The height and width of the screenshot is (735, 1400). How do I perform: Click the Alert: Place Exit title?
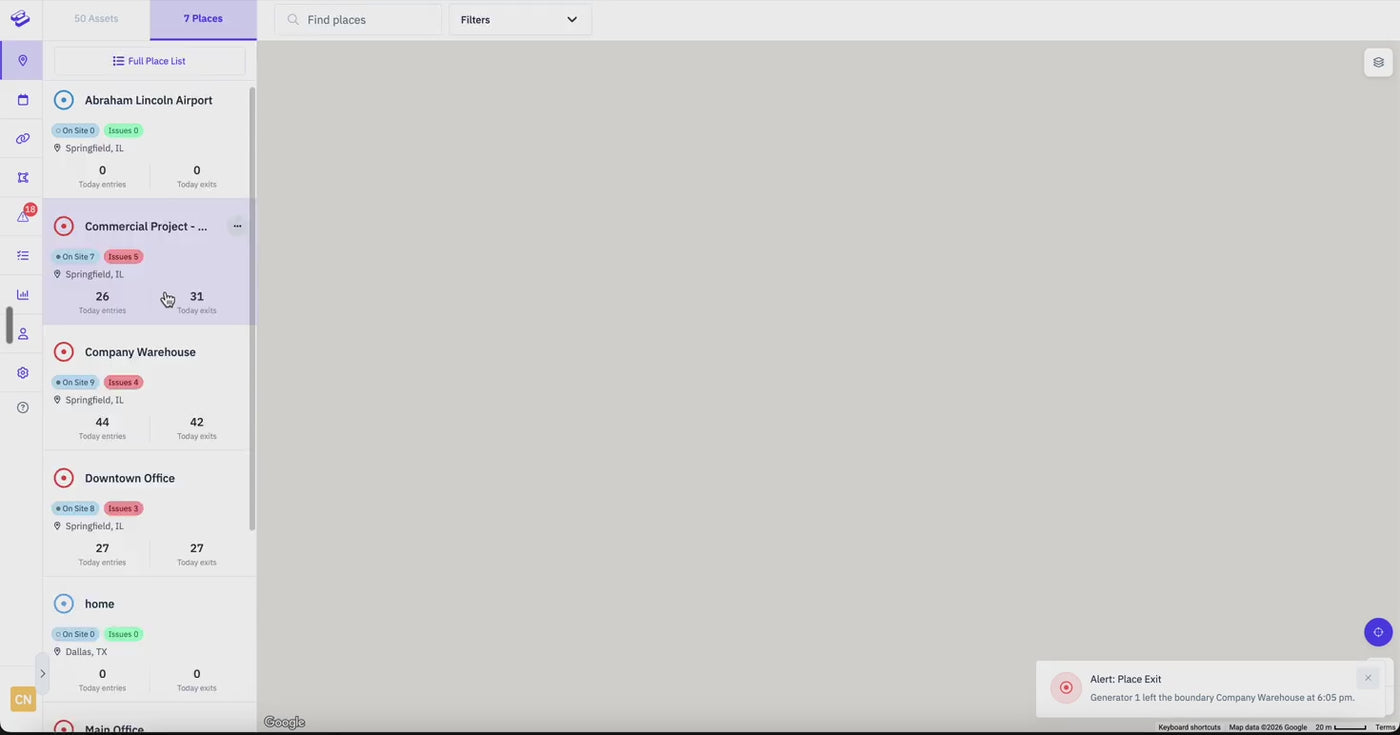tap(1126, 679)
